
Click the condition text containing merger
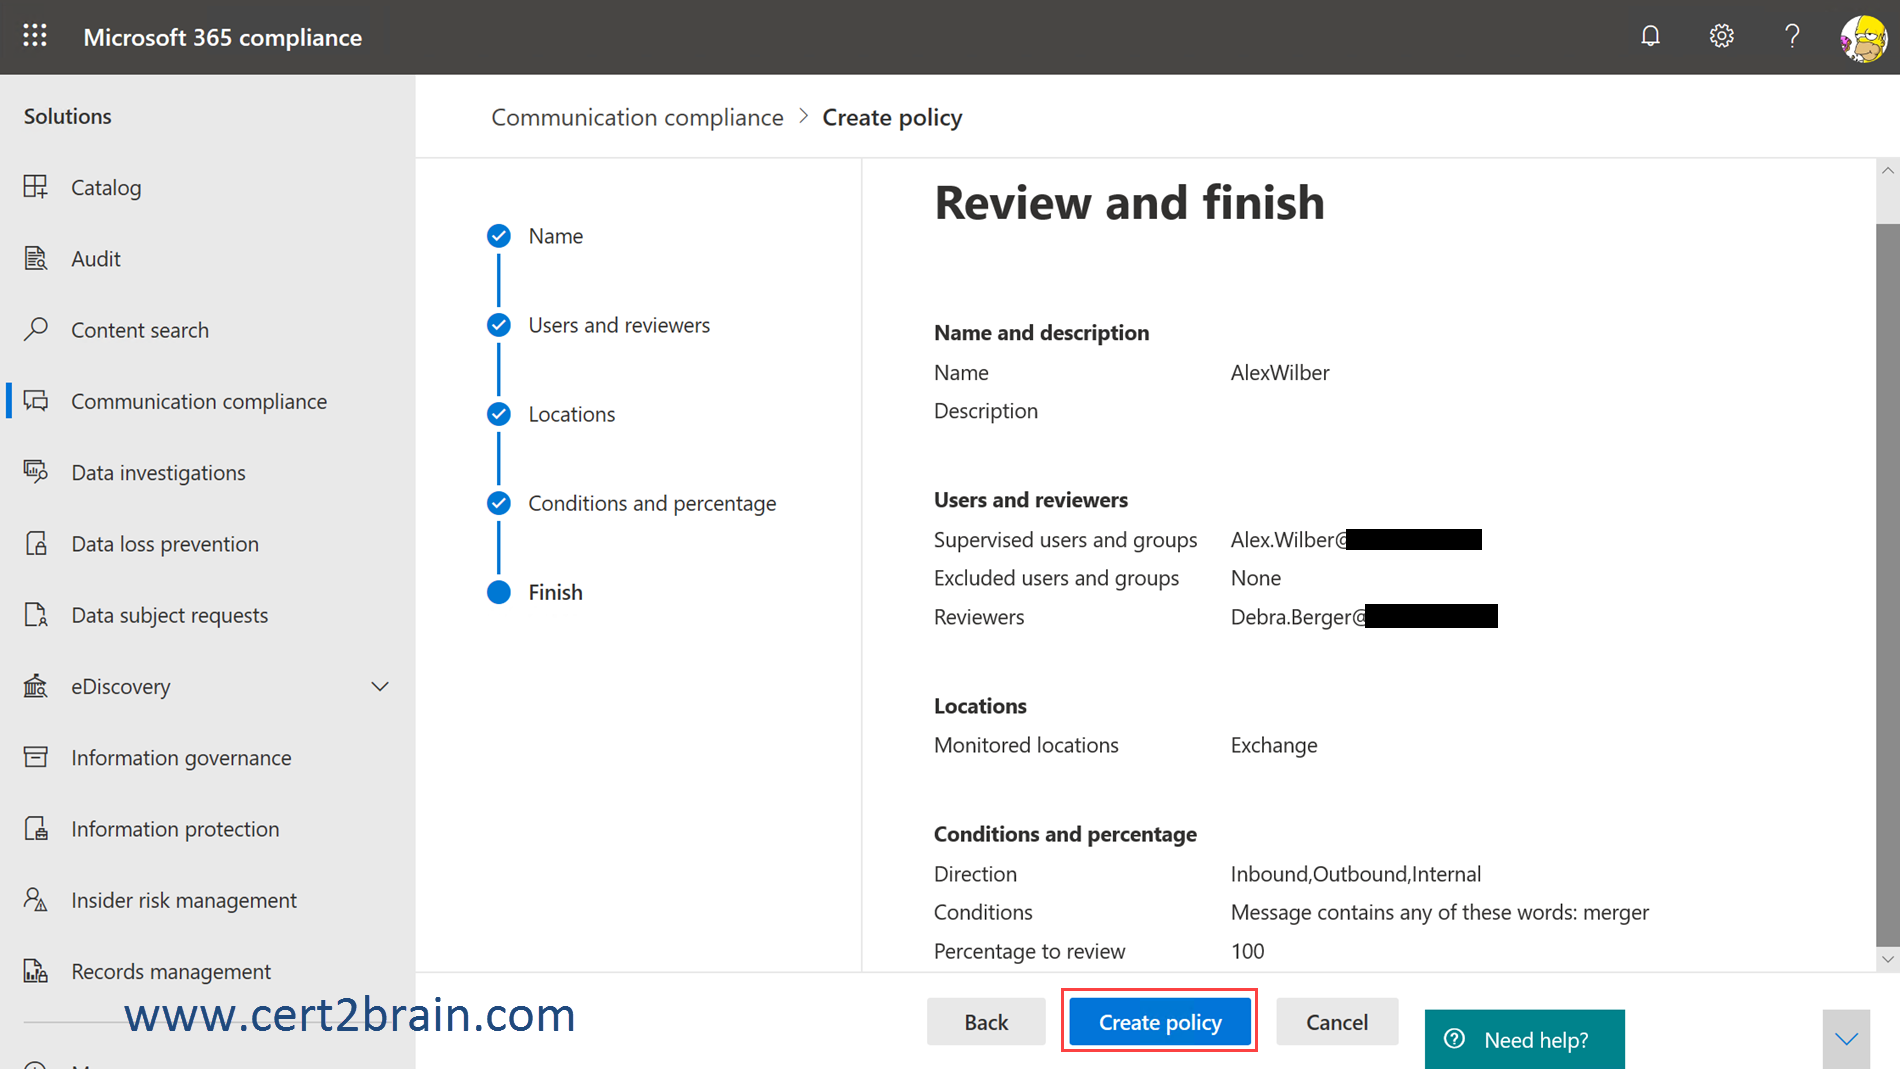coord(1440,912)
